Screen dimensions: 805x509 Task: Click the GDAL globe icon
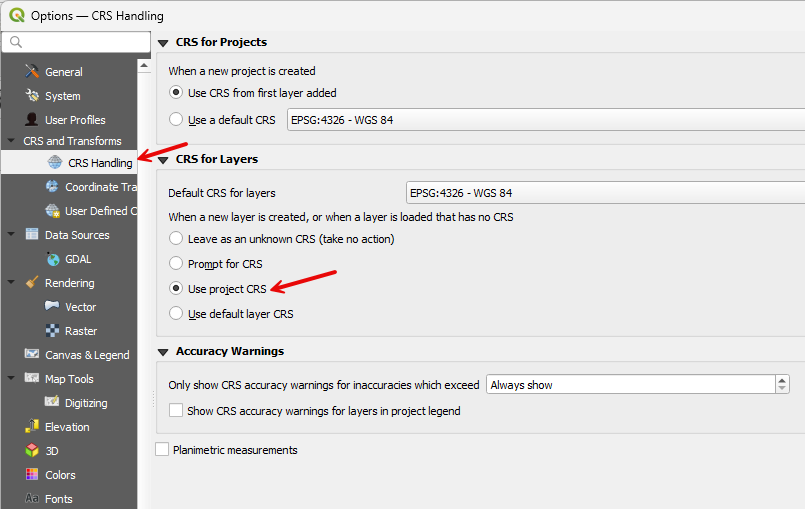[x=53, y=259]
